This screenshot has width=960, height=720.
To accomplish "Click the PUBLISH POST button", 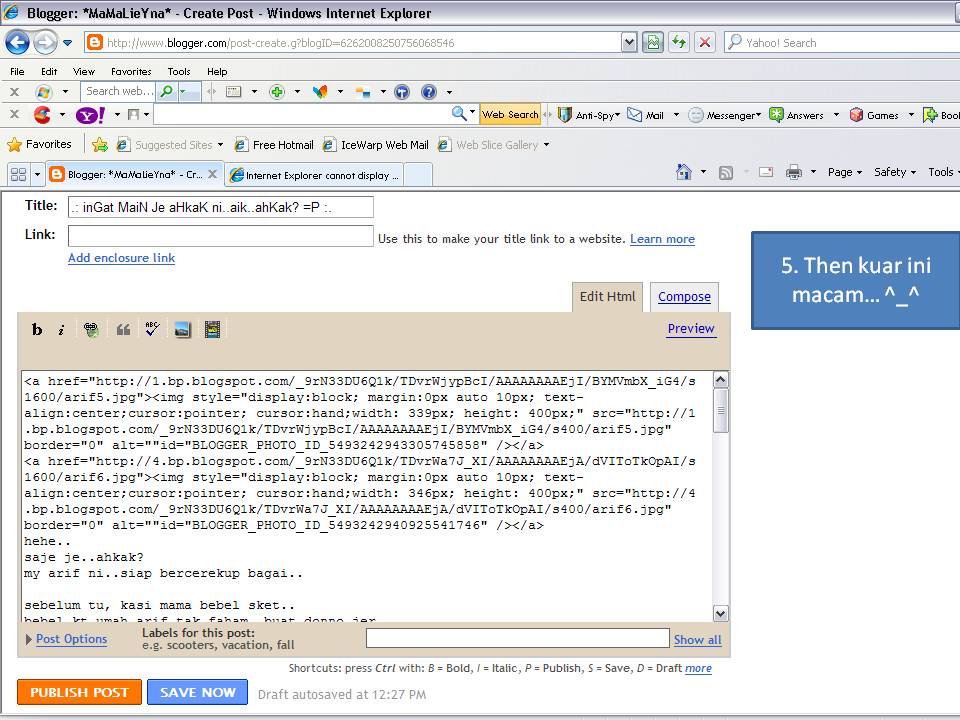I will [80, 692].
